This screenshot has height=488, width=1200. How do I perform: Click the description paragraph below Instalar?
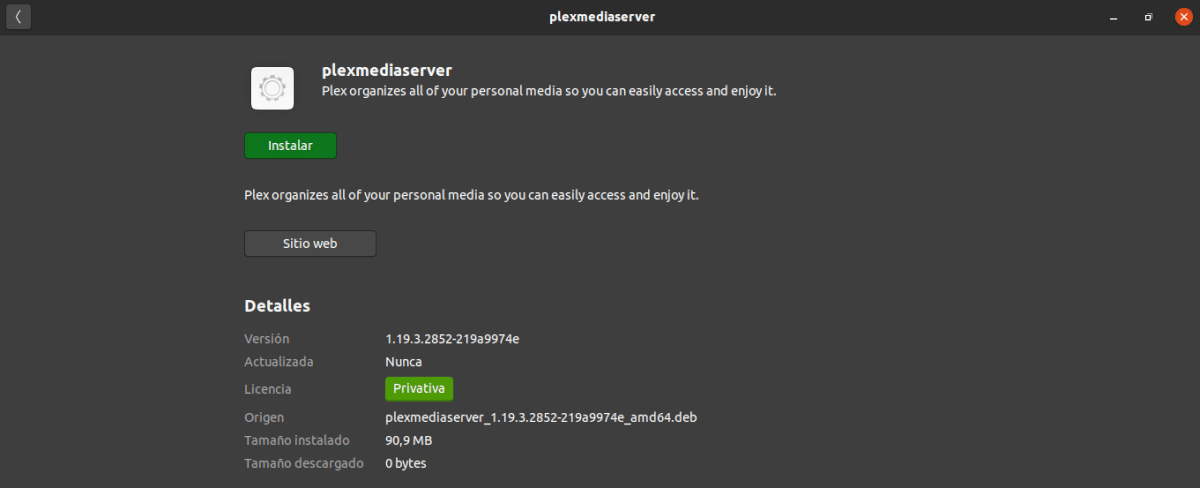(x=471, y=195)
